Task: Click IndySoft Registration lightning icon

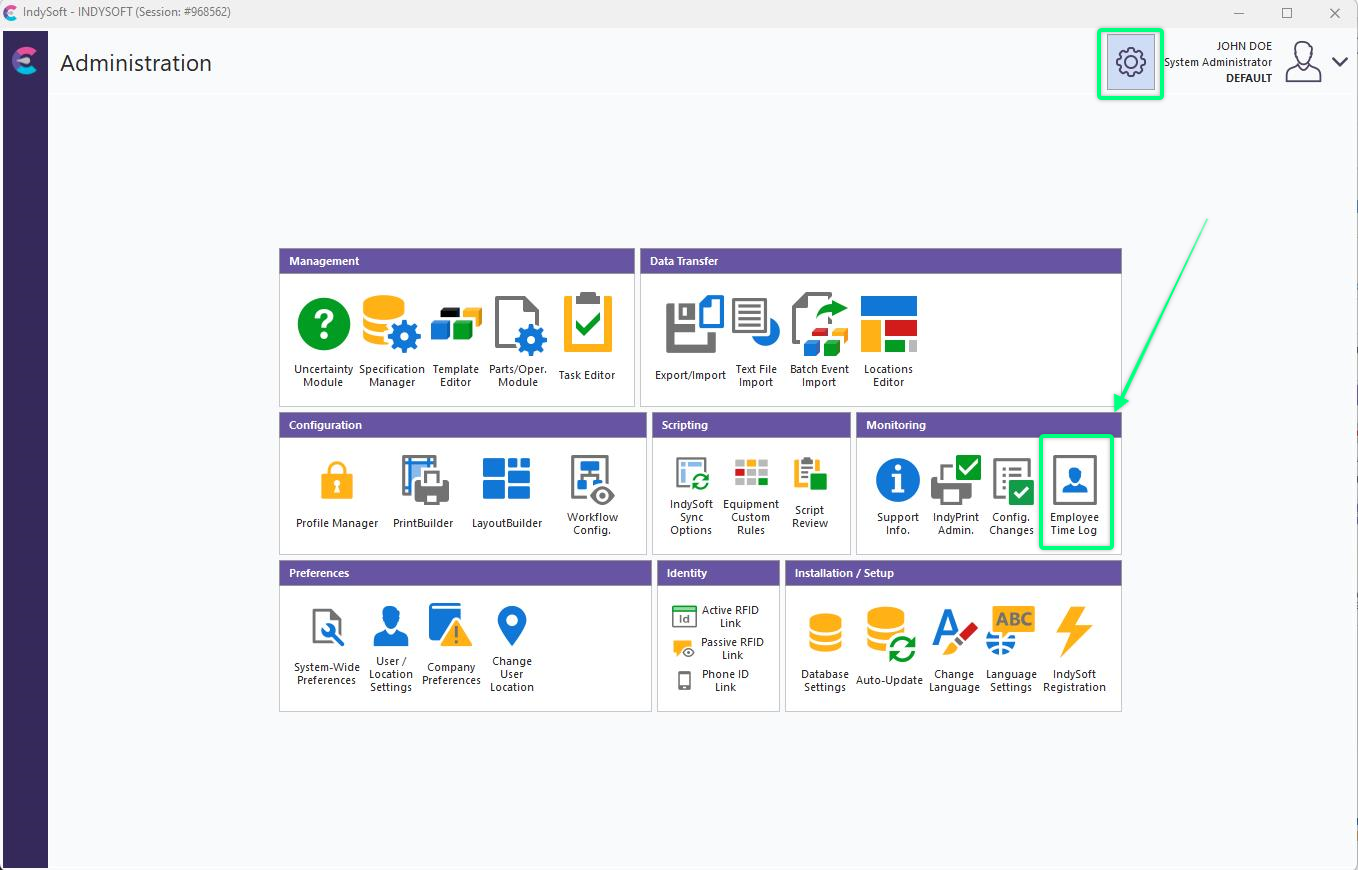Action: pos(1074,633)
